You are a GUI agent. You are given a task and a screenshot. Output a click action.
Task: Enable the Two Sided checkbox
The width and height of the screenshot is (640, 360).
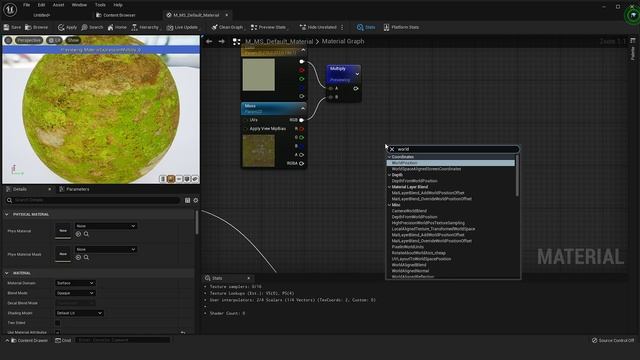(58, 323)
